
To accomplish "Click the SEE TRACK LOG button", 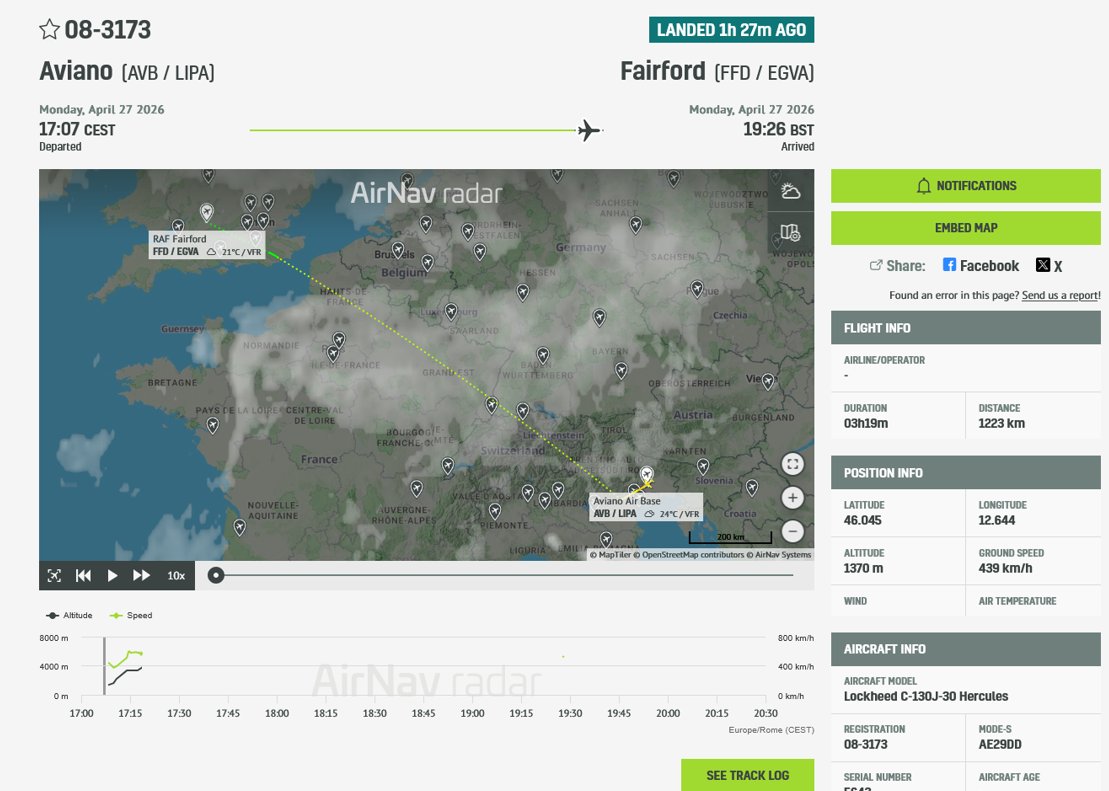I will tap(748, 775).
